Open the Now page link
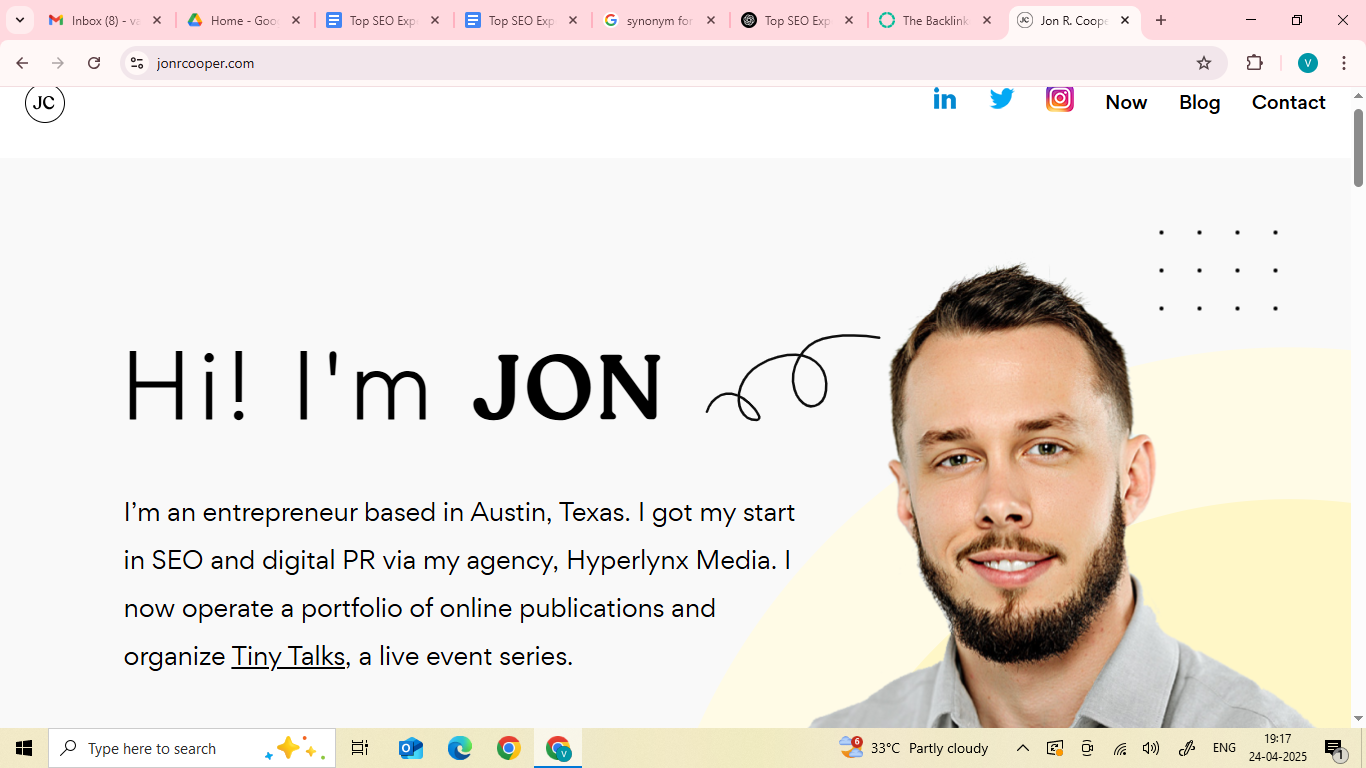This screenshot has height=768, width=1366. pos(1126,102)
